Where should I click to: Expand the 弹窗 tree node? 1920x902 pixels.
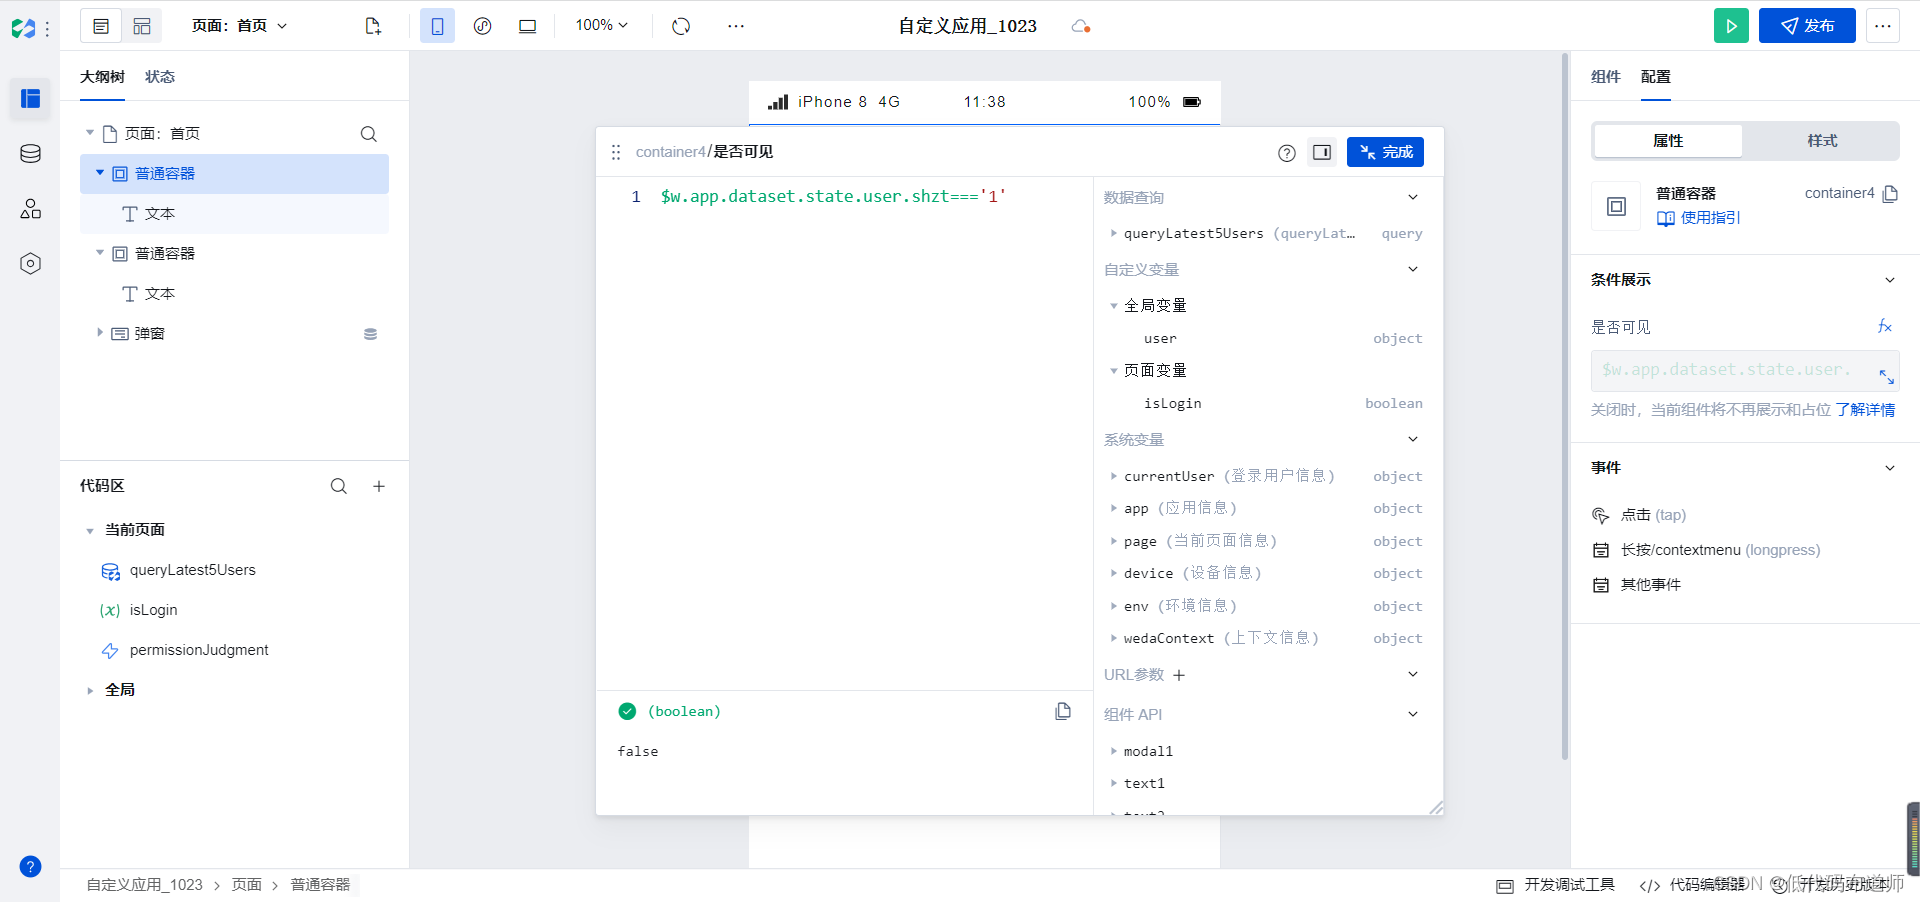pyautogui.click(x=100, y=333)
